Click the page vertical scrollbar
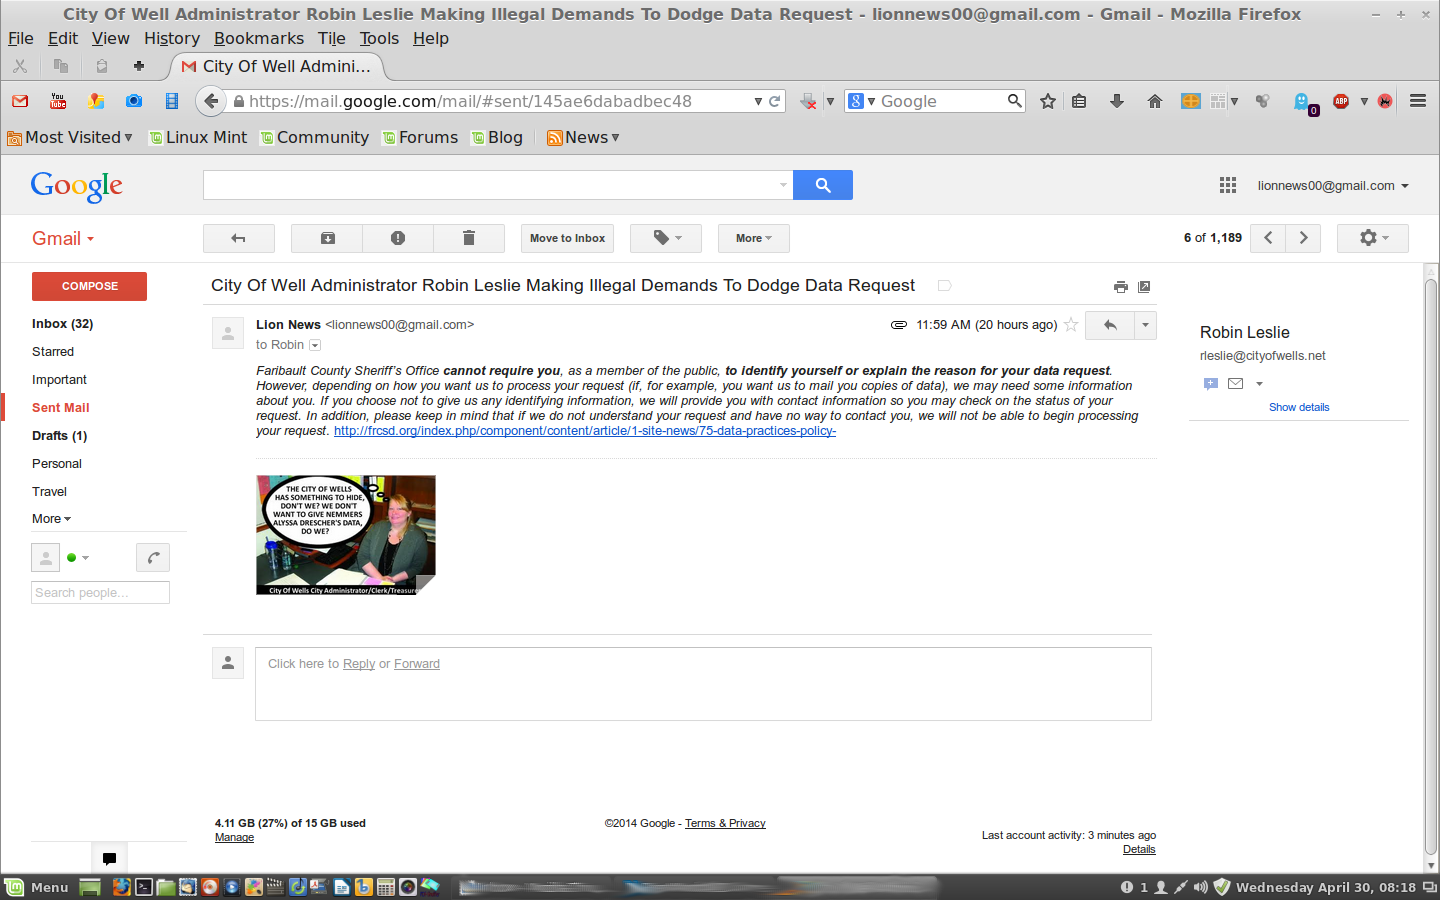1440x900 pixels. 1431,568
